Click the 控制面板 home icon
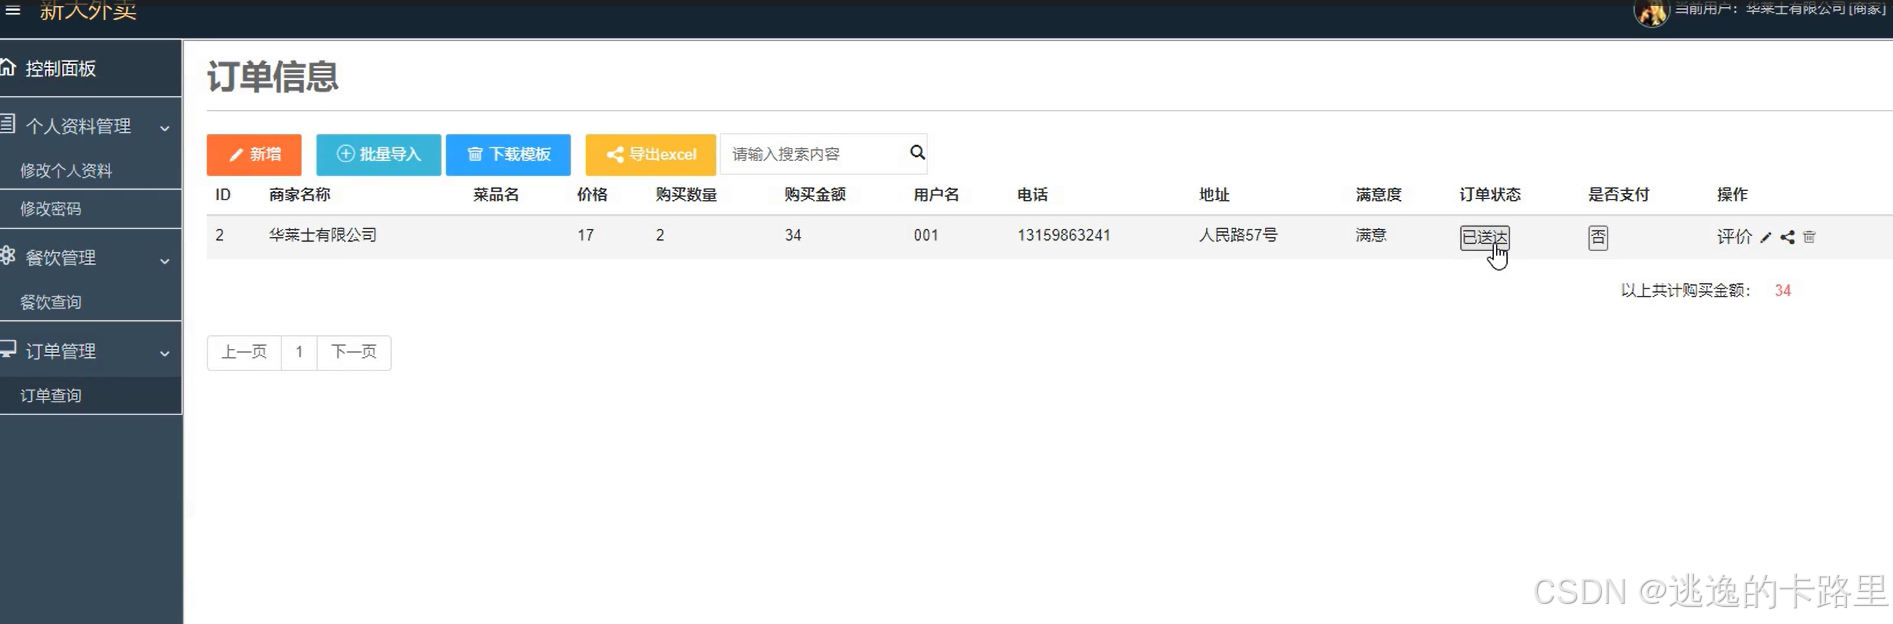This screenshot has width=1893, height=624. (x=8, y=67)
